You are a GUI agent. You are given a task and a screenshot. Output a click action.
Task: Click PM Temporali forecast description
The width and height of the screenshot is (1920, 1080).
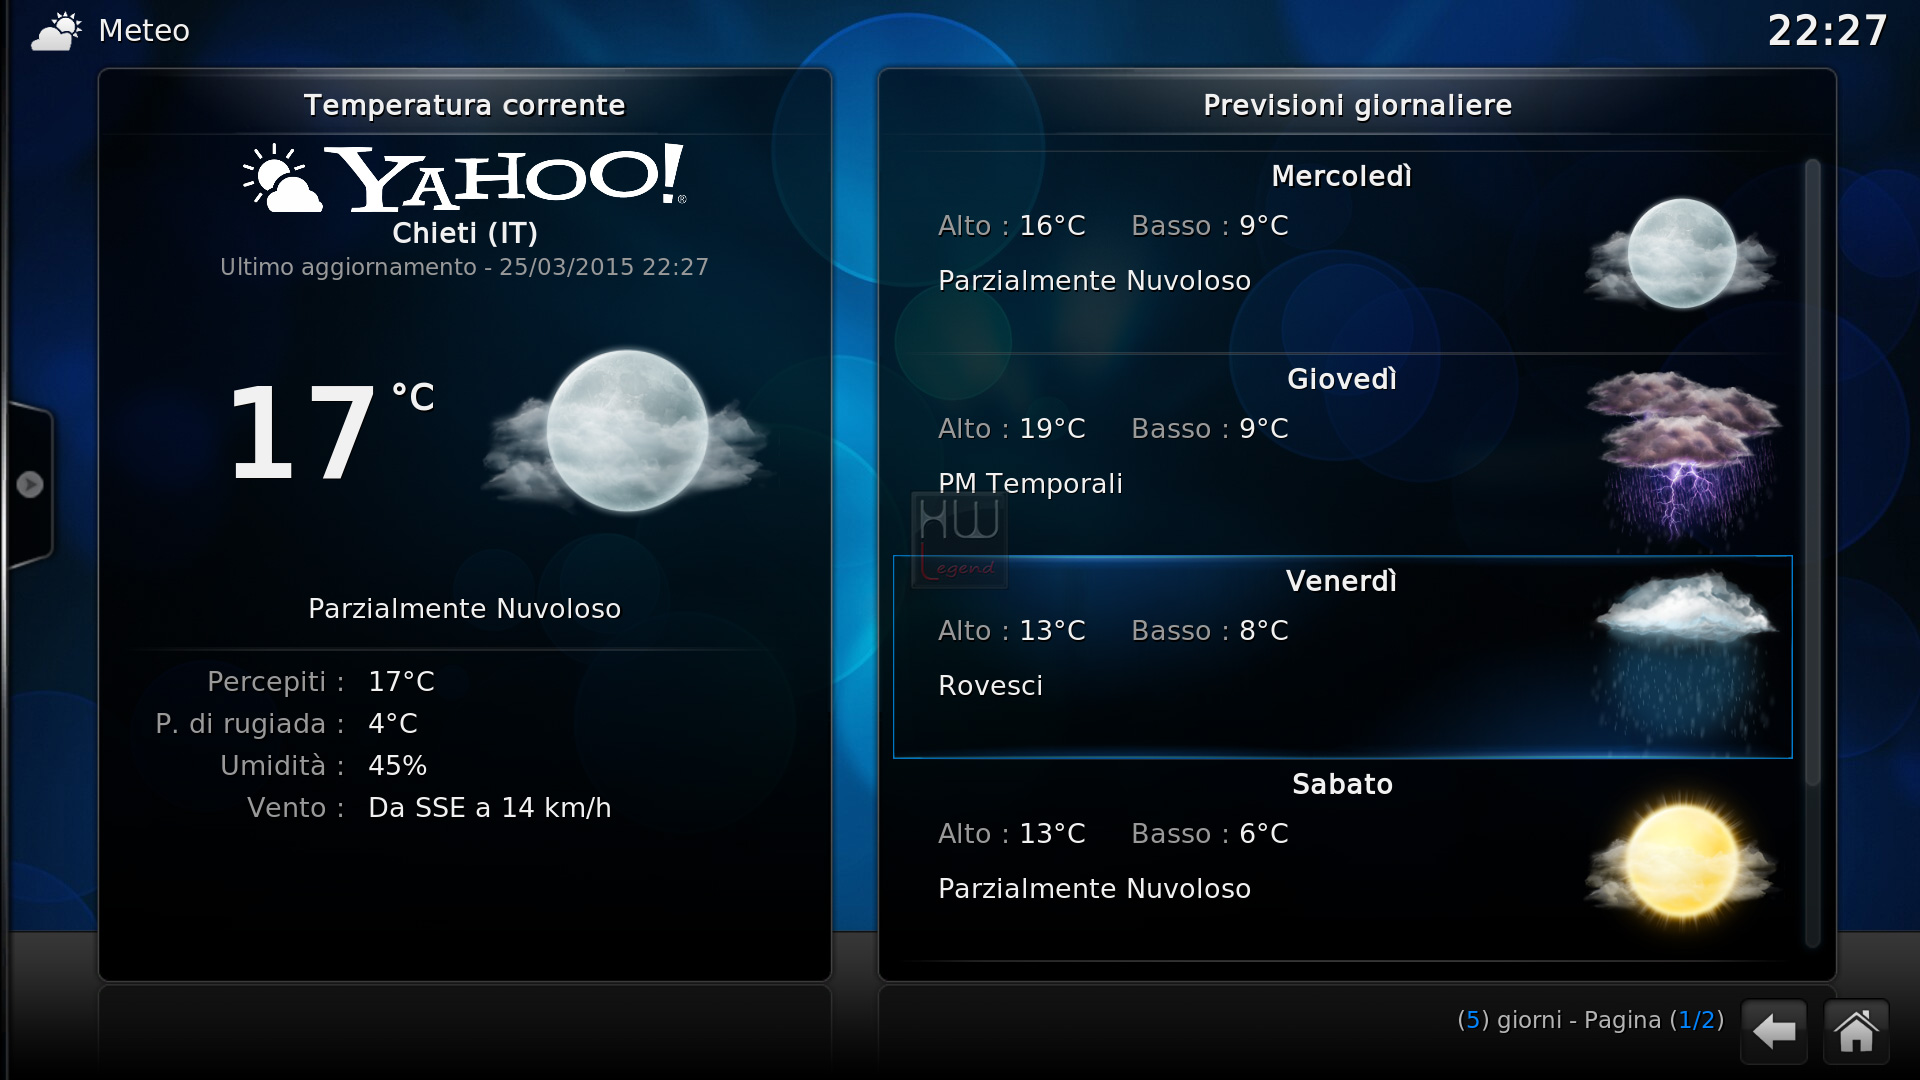tap(1030, 484)
